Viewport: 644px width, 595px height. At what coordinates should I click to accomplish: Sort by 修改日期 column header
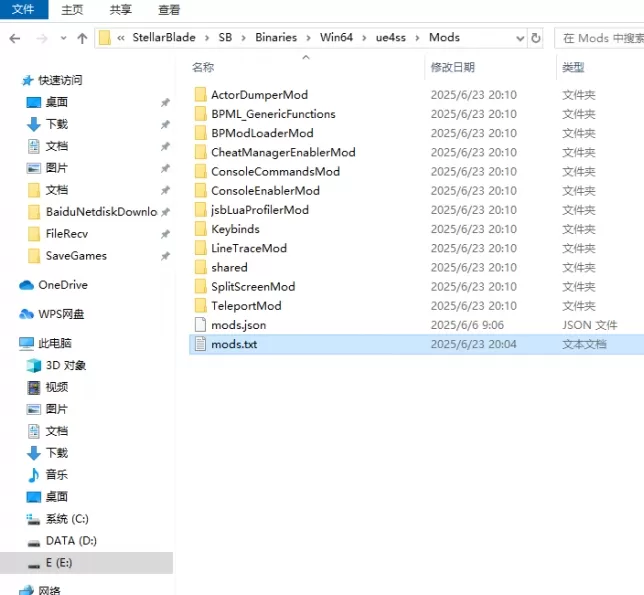point(453,67)
